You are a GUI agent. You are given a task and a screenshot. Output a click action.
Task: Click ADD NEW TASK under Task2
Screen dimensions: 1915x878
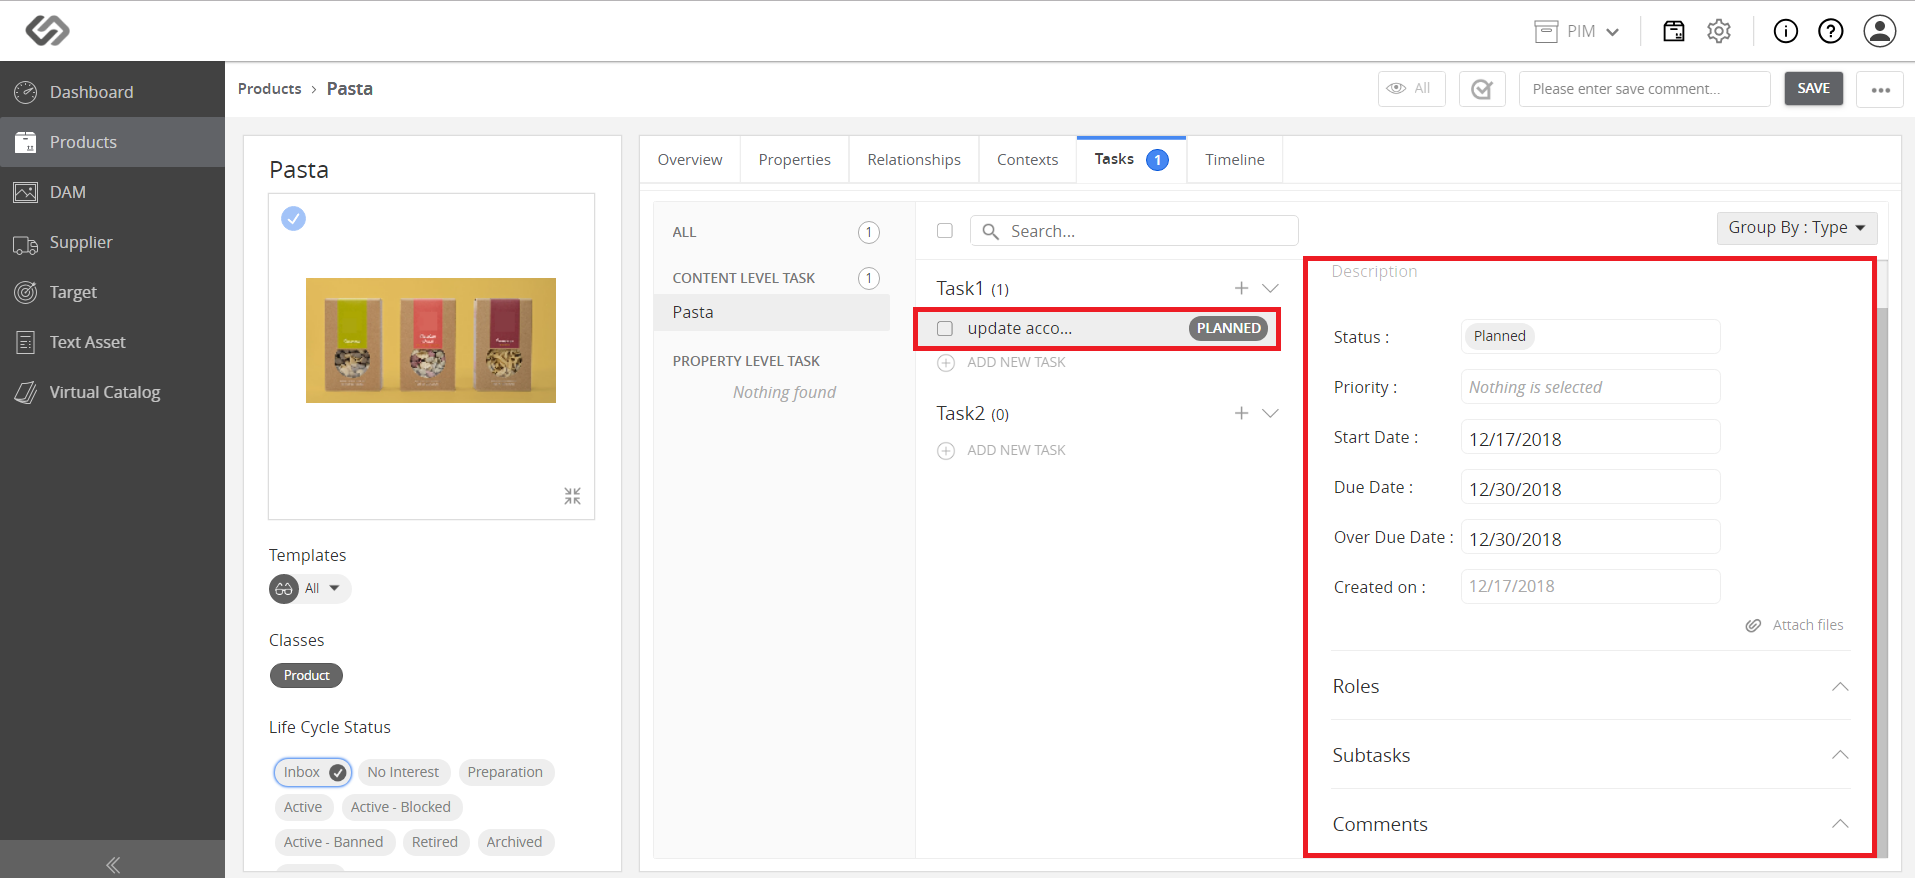pos(1016,451)
